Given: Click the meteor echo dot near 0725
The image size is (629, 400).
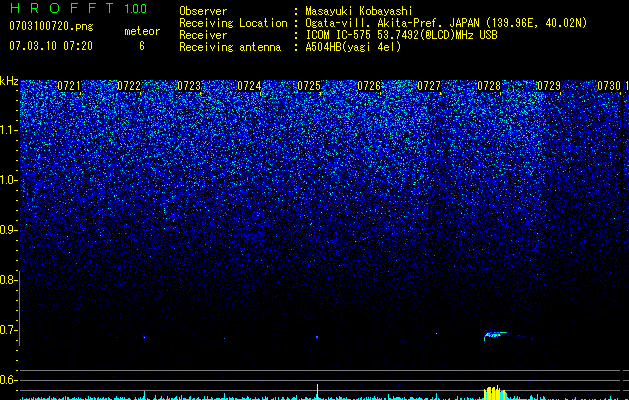Looking at the screenshot, I should pos(317,337).
